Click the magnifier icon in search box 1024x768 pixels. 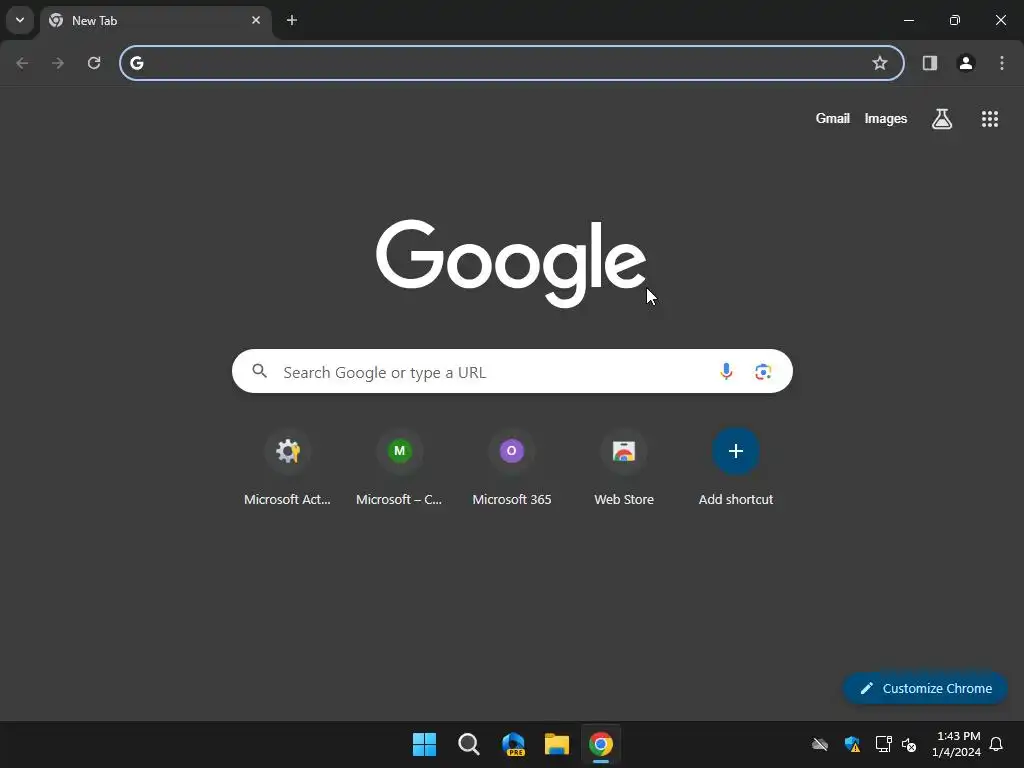pos(259,371)
